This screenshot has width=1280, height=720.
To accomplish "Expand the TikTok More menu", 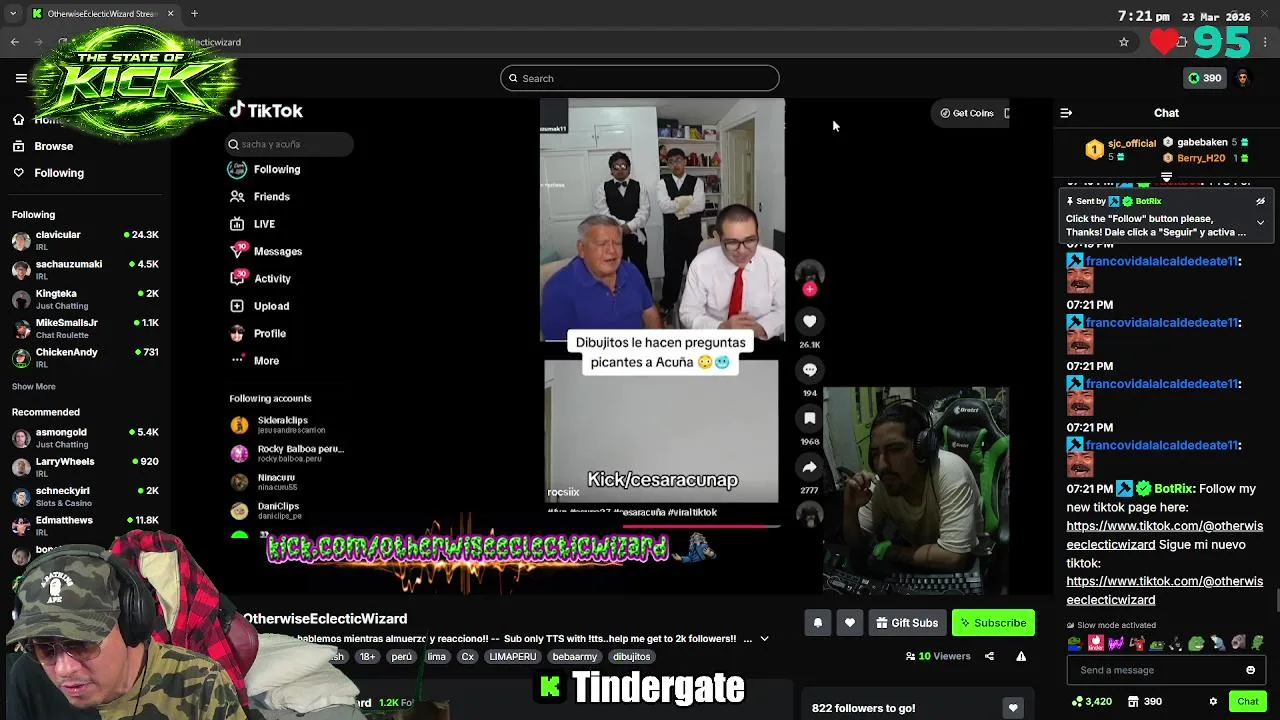I will pos(255,361).
